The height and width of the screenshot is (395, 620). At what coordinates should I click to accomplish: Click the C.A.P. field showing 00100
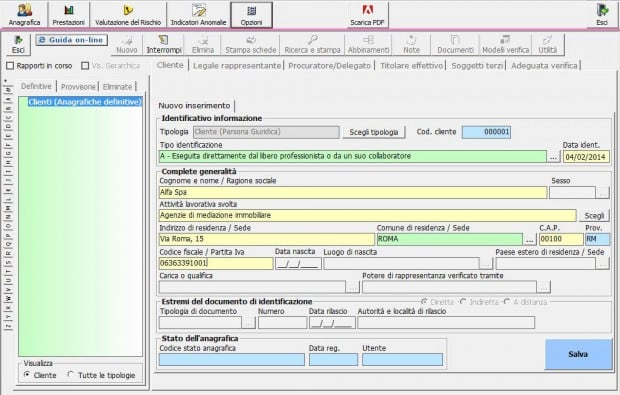tap(561, 239)
